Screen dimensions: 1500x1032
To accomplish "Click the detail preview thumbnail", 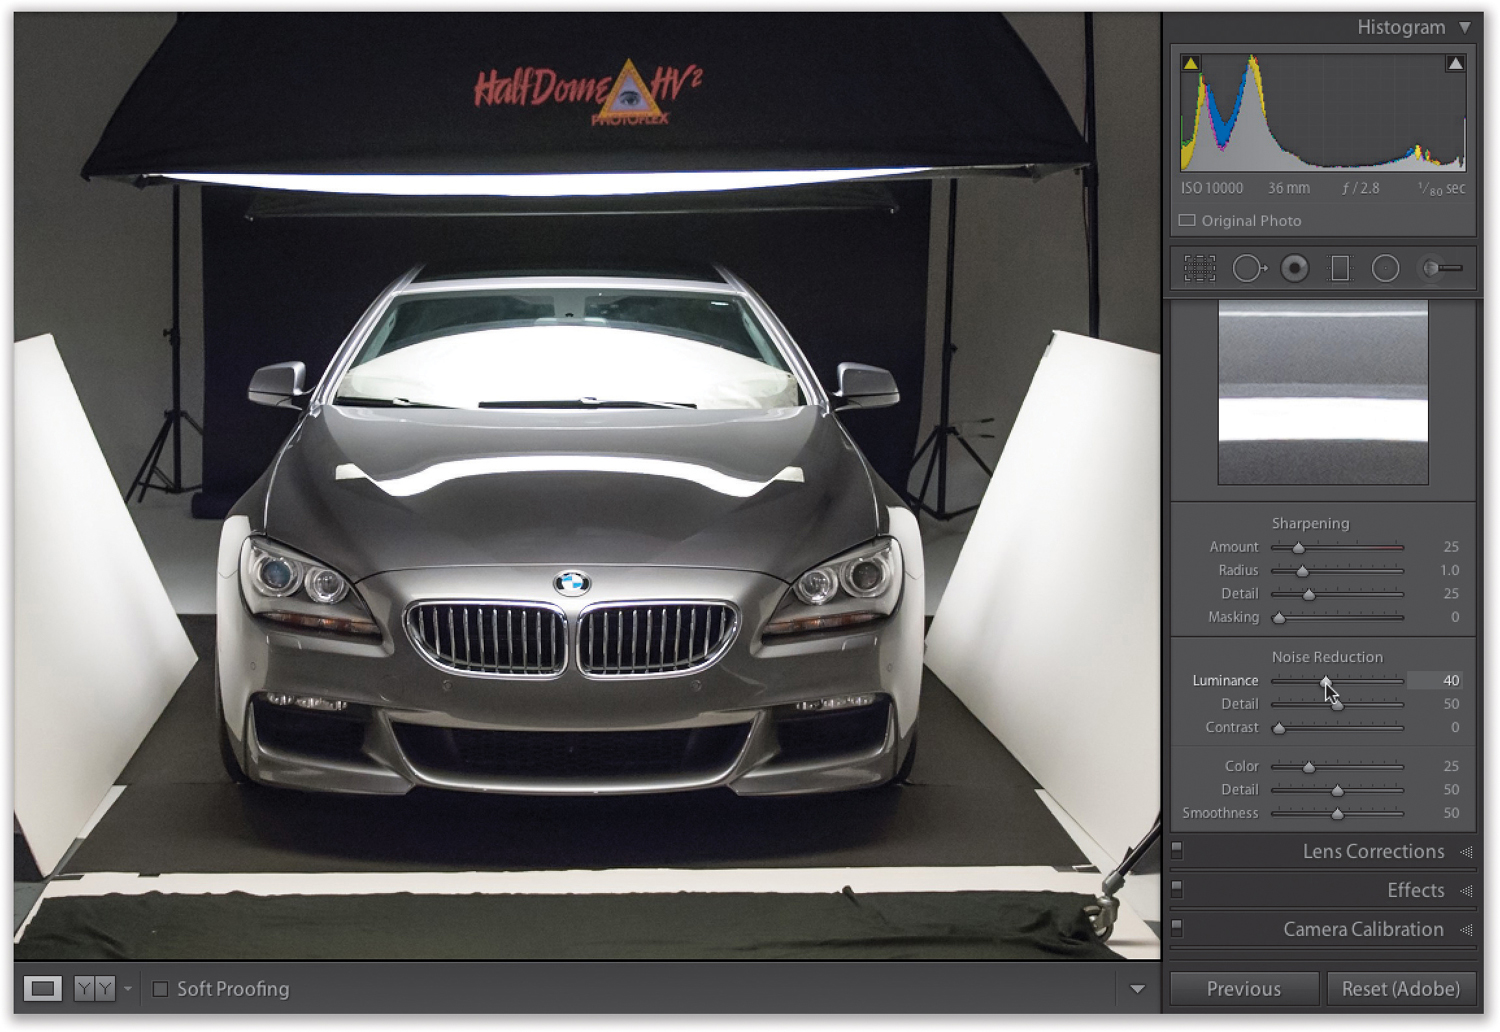I will (1323, 392).
